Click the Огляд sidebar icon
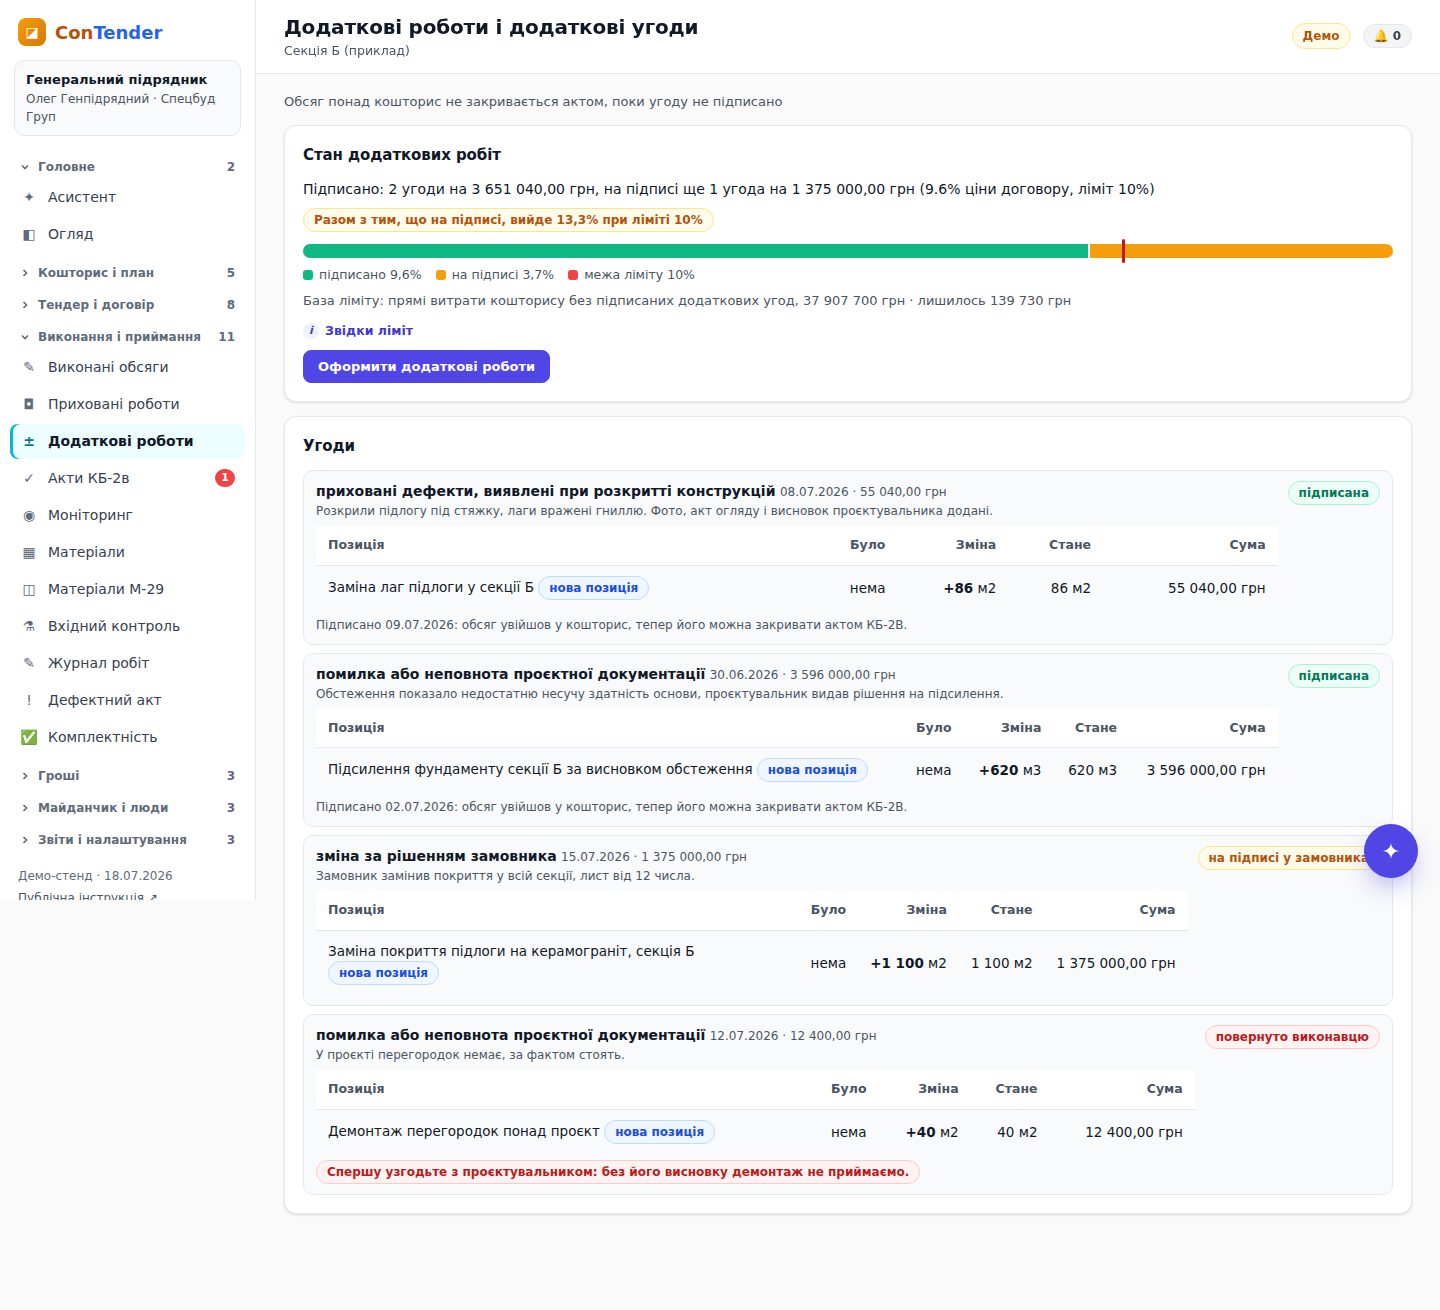 tap(29, 234)
